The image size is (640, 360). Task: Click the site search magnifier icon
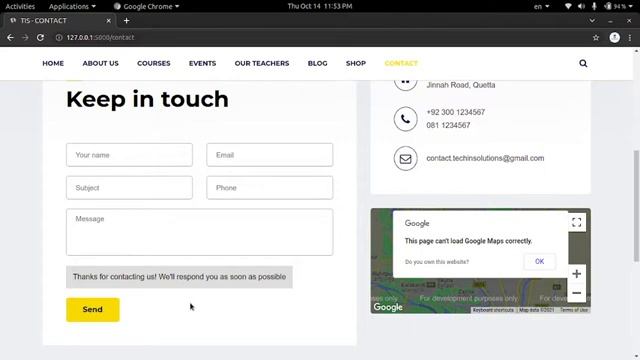(x=583, y=63)
